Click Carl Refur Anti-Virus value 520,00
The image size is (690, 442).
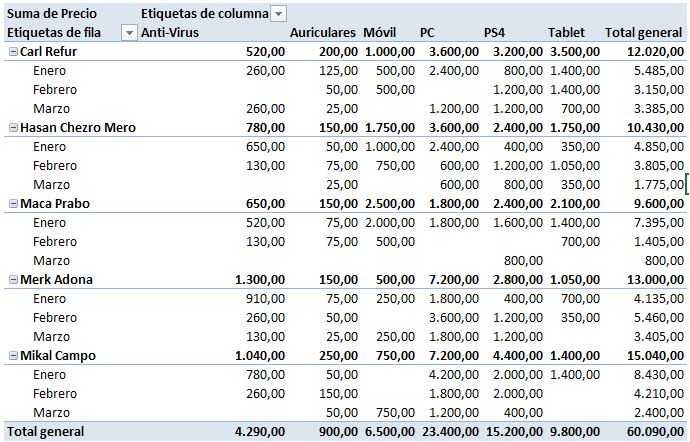point(265,52)
